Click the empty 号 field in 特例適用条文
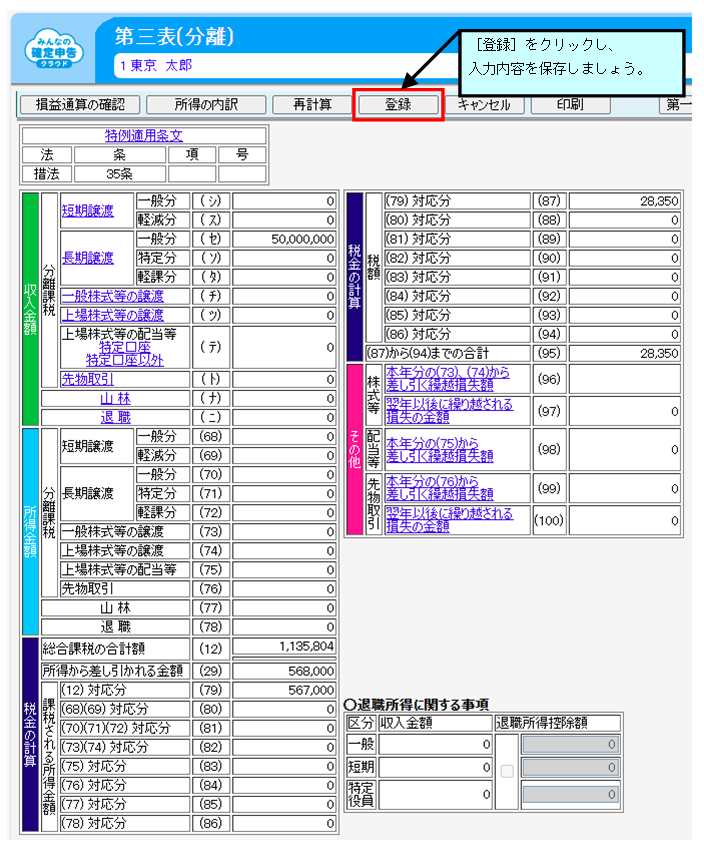Image resolution: width=704 pixels, height=851 pixels. click(x=242, y=174)
